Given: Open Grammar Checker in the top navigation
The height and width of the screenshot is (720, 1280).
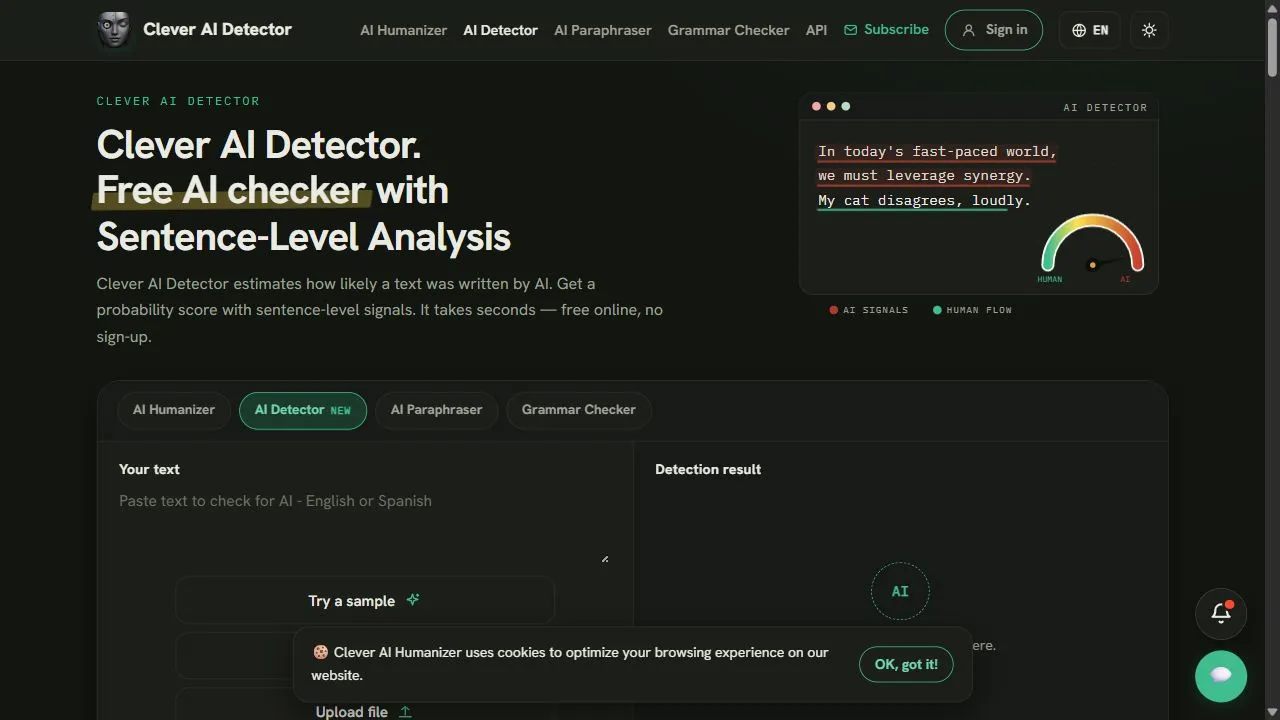Looking at the screenshot, I should click(728, 30).
